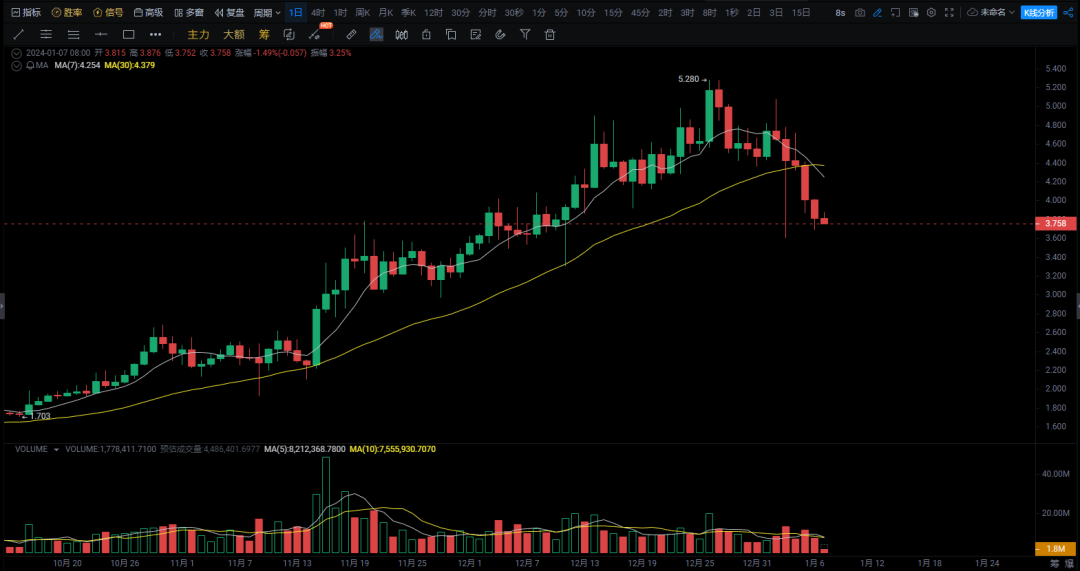This screenshot has height=571, width=1080.
Task: Switch to the 30秒 timeframe
Action: 514,12
